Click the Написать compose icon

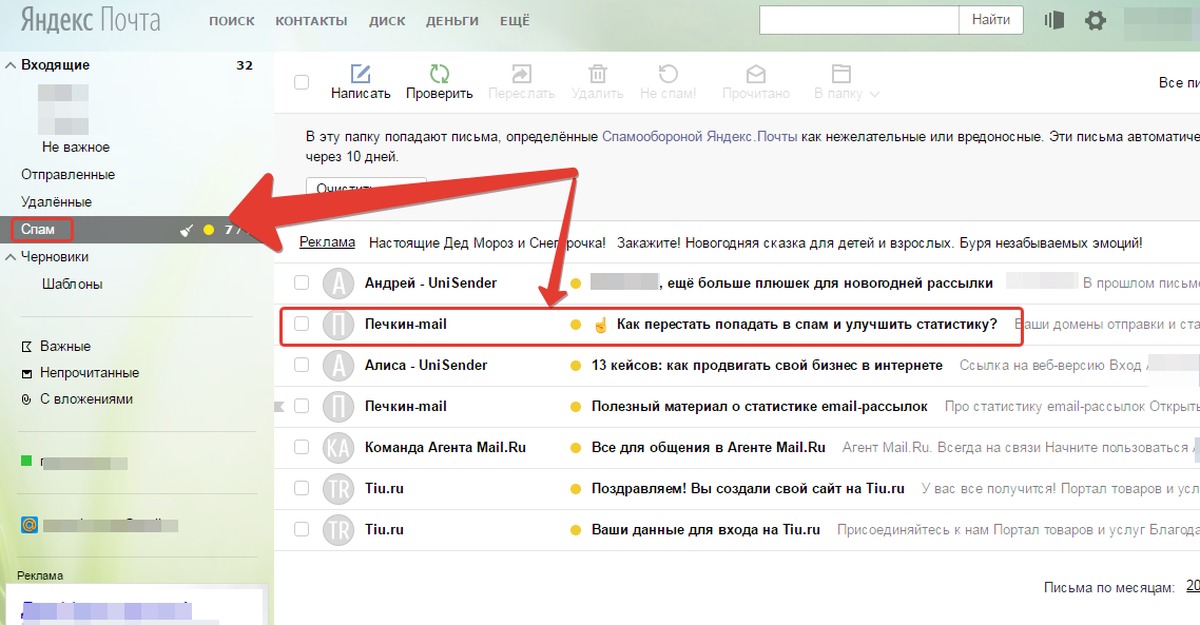[x=360, y=74]
